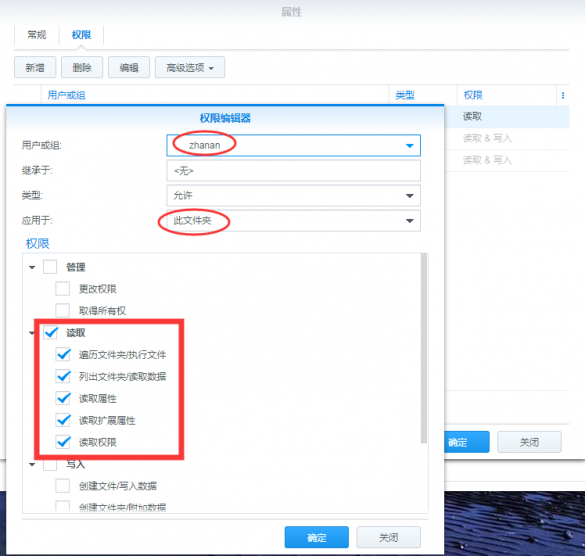This screenshot has height=556, width=585.
Task: Check the 管理 checkbox
Action: (x=50, y=267)
